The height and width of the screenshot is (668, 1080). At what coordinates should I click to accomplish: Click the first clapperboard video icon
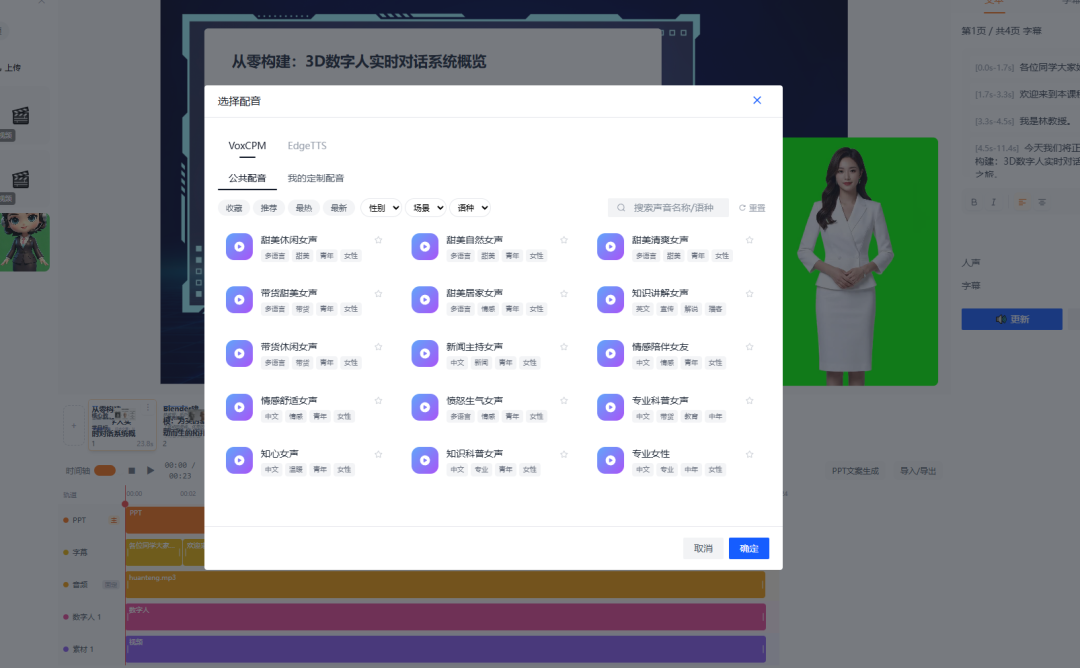pos(21,115)
